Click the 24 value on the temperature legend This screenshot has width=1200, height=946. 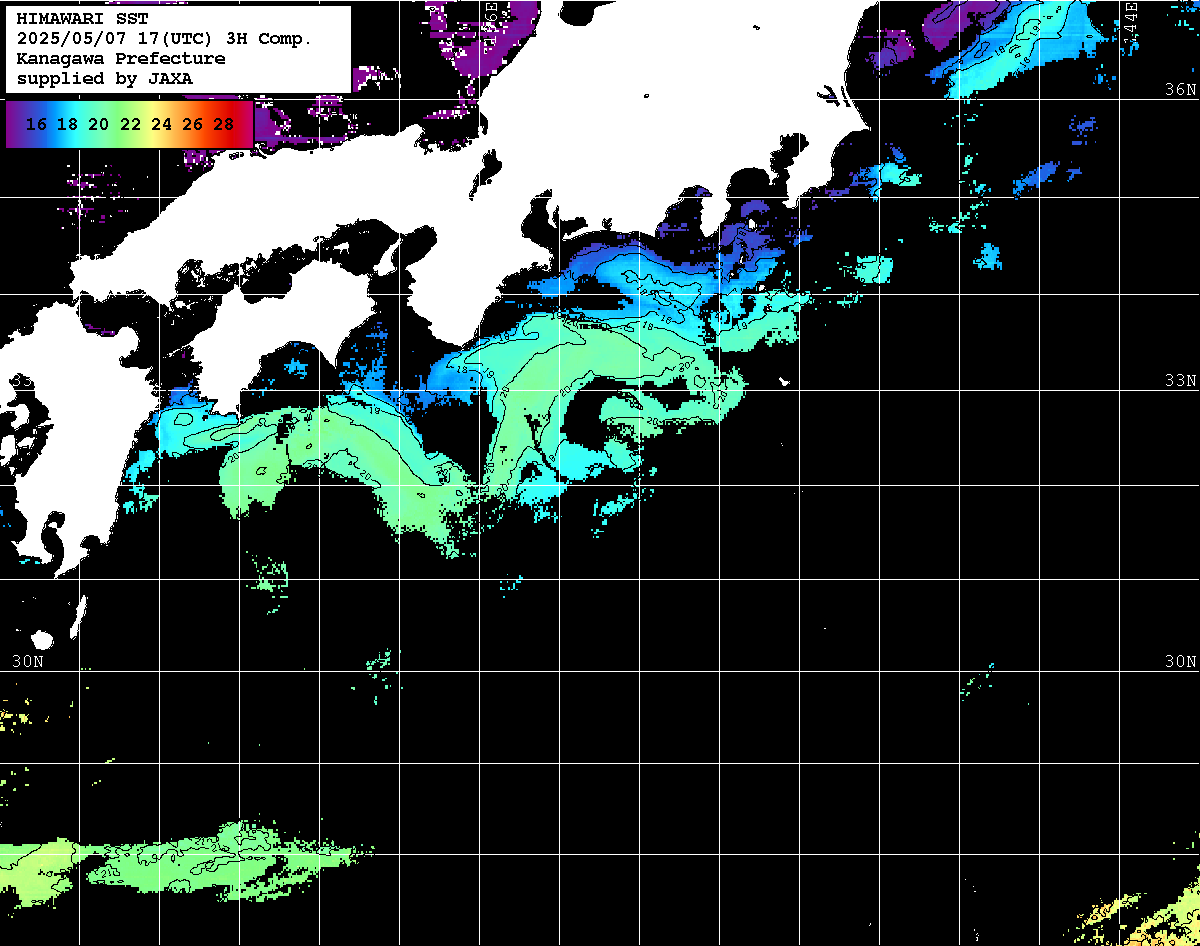[161, 125]
